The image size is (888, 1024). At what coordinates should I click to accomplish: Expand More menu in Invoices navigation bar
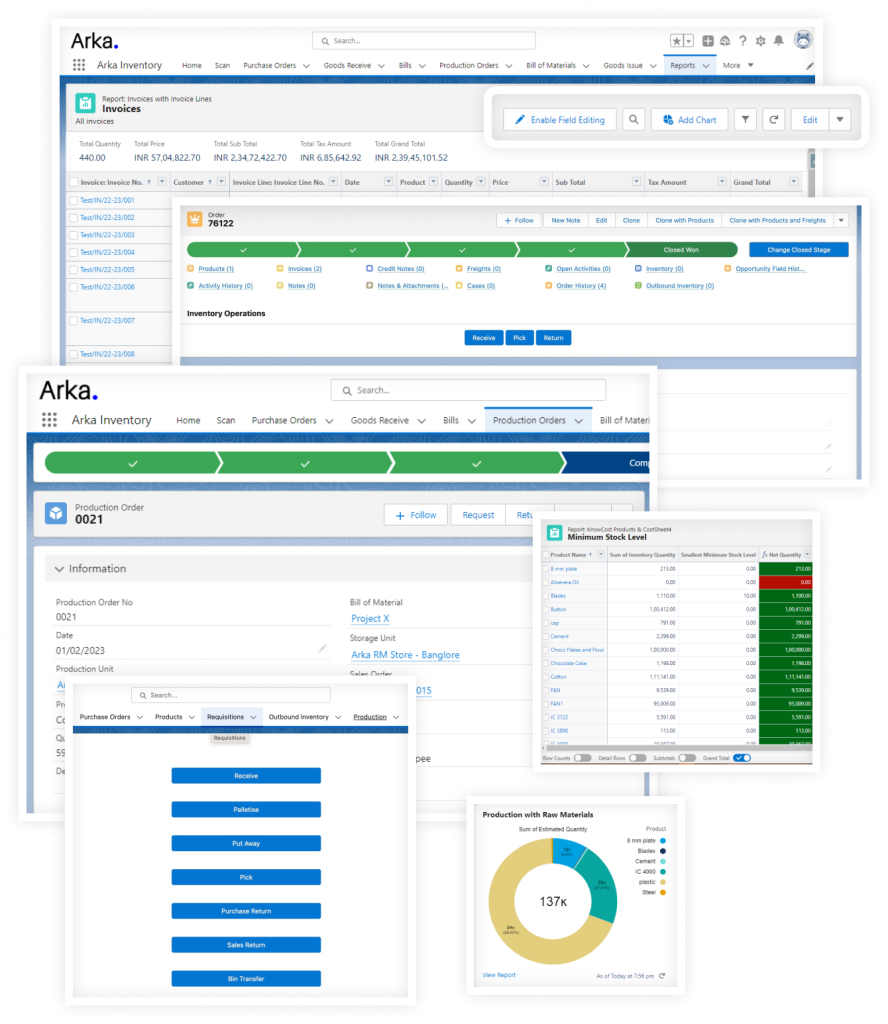738,65
